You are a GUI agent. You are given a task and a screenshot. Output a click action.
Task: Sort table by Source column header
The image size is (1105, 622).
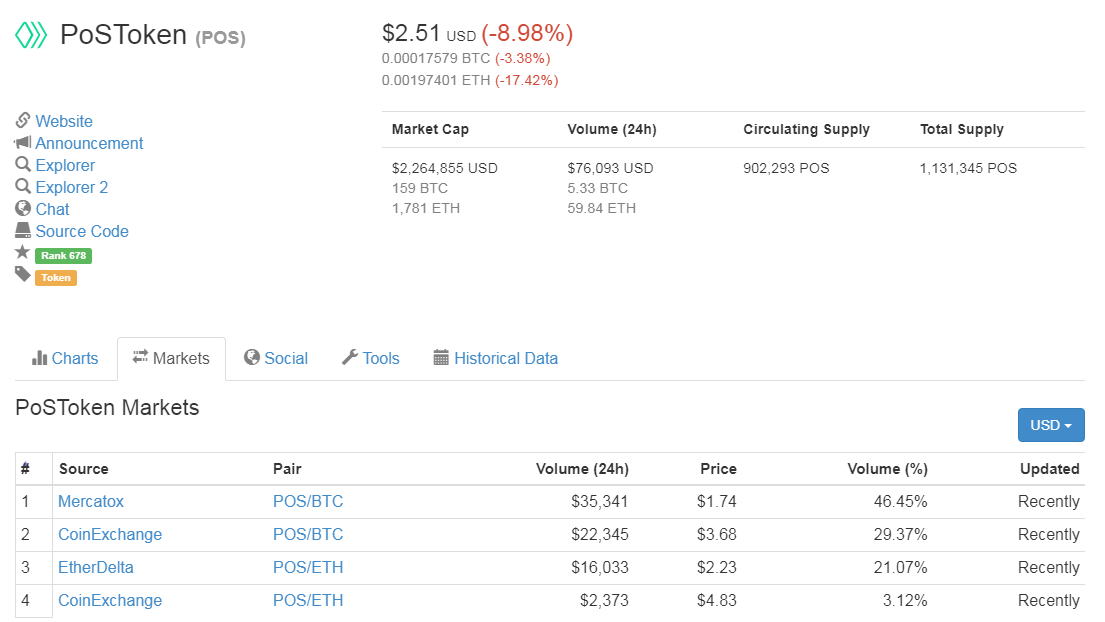(84, 469)
